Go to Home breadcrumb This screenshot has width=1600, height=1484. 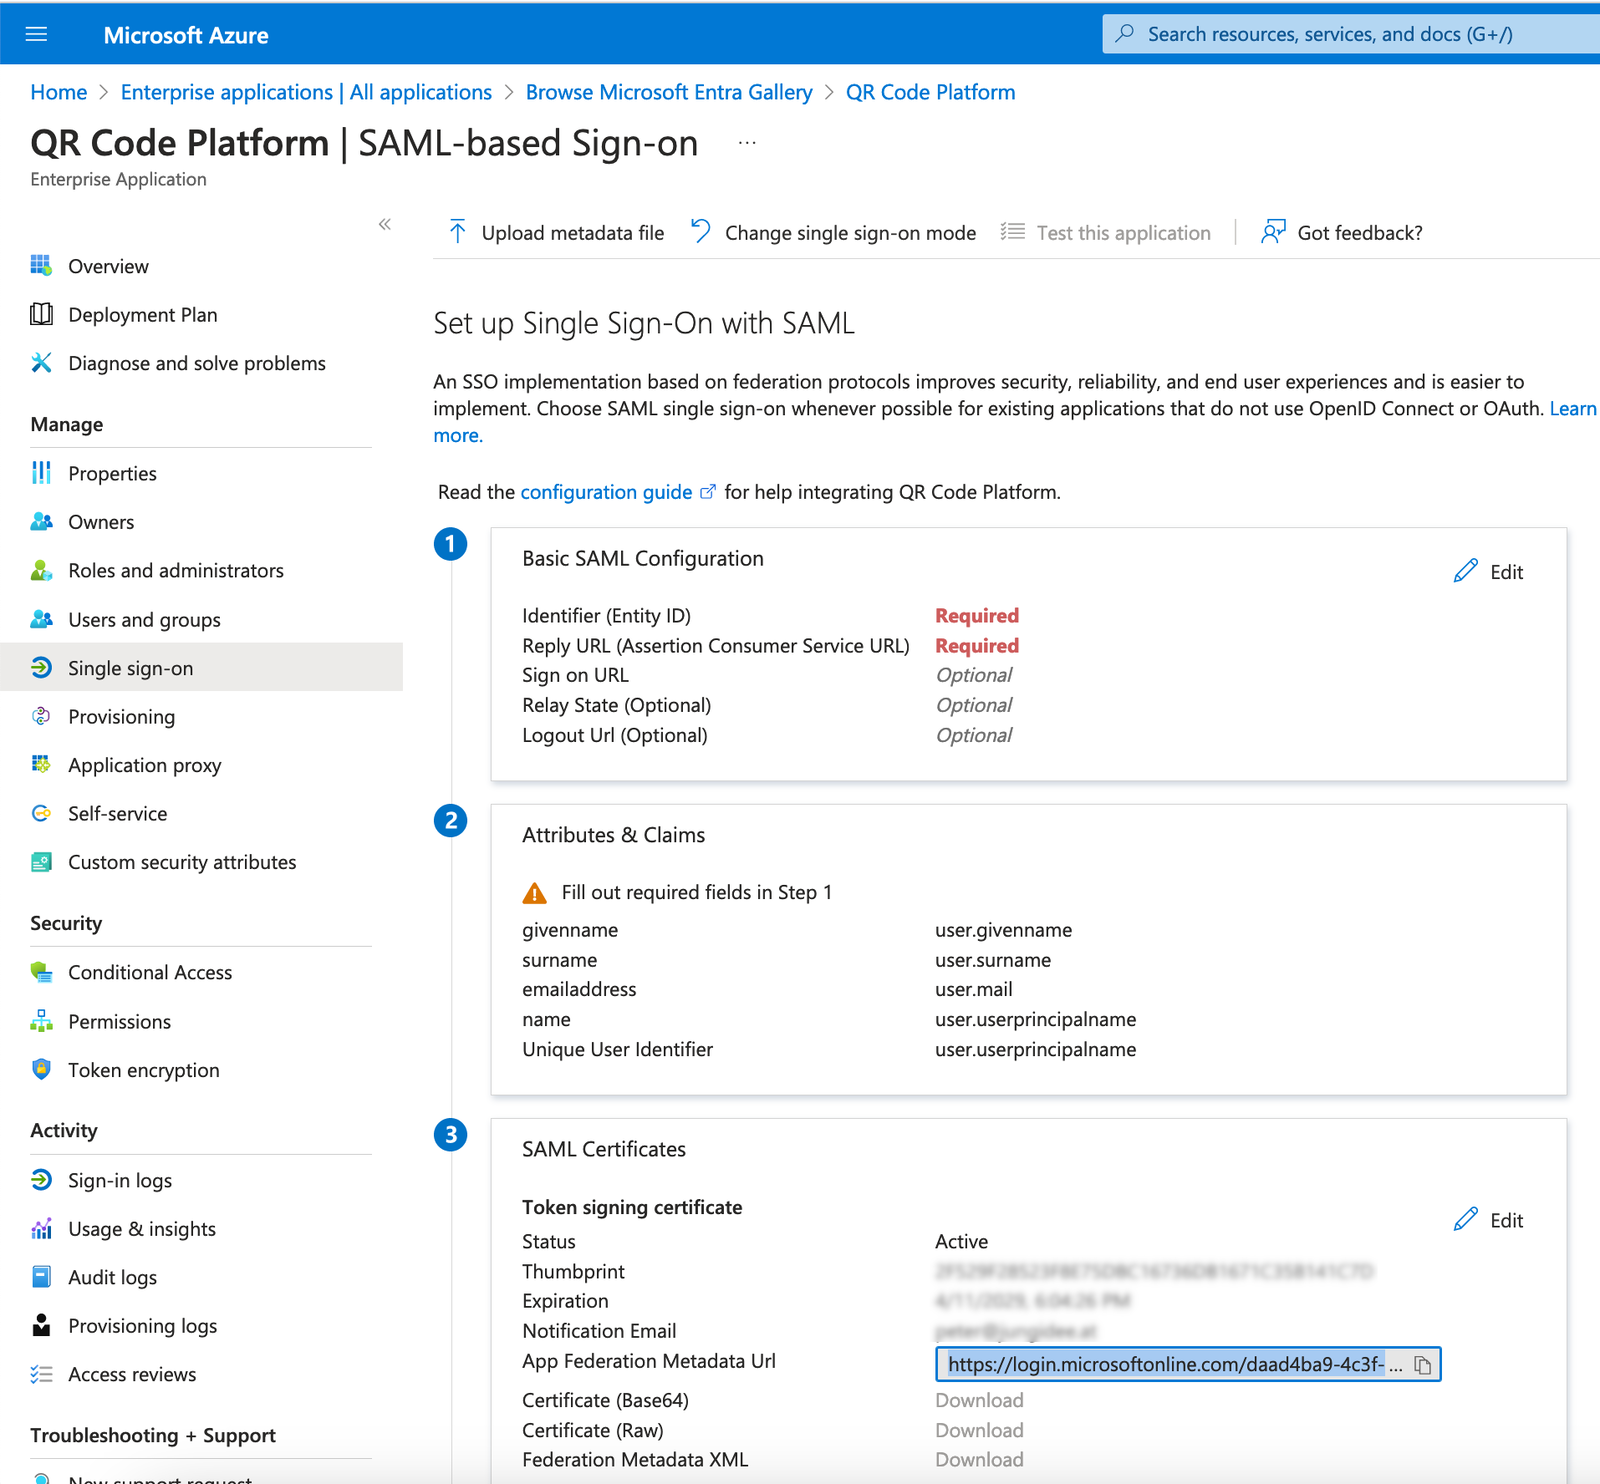pyautogui.click(x=59, y=92)
